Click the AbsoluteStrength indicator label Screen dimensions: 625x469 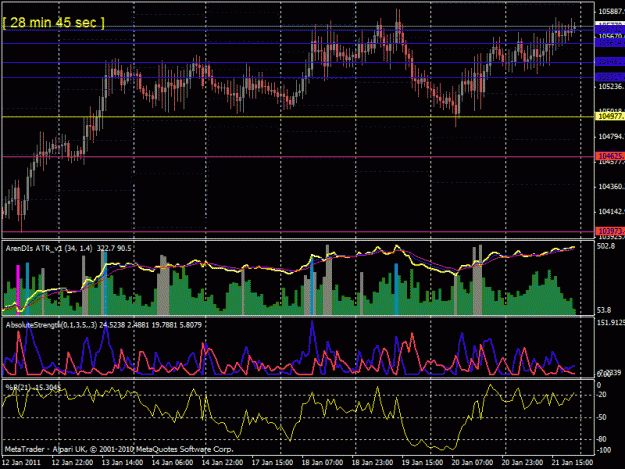(x=104, y=325)
